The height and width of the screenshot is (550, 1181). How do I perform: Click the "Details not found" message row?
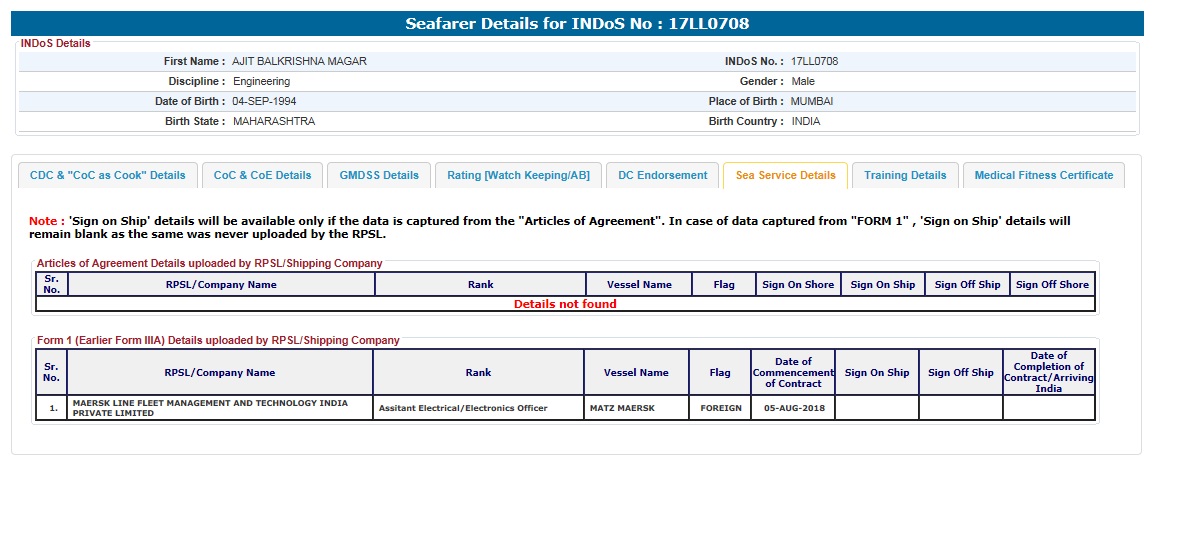point(565,304)
